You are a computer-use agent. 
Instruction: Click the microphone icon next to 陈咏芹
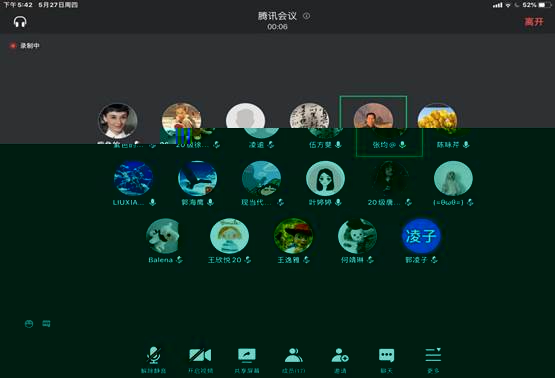tap(466, 144)
